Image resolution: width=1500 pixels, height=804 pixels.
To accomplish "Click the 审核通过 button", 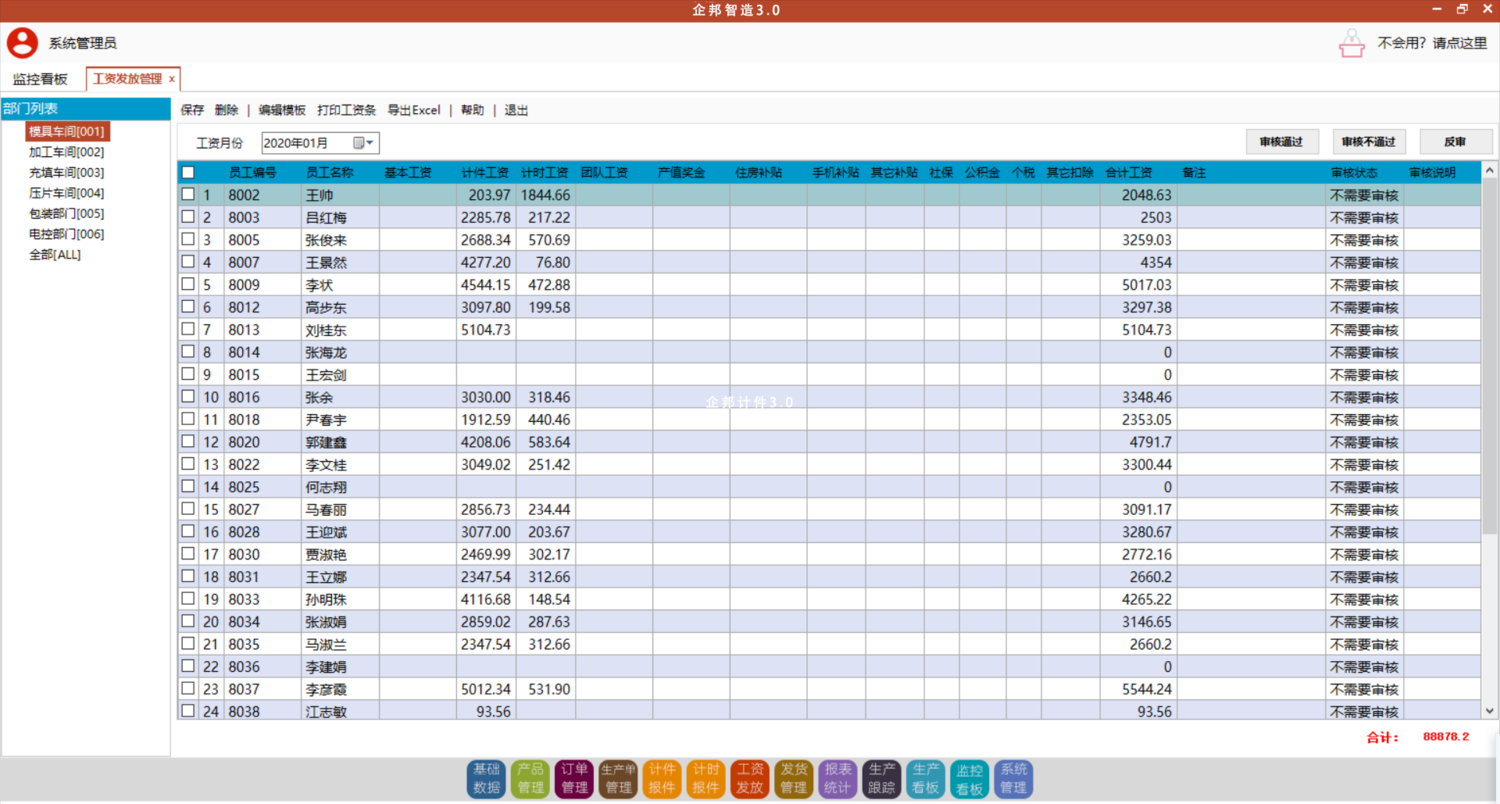I will click(x=1282, y=142).
